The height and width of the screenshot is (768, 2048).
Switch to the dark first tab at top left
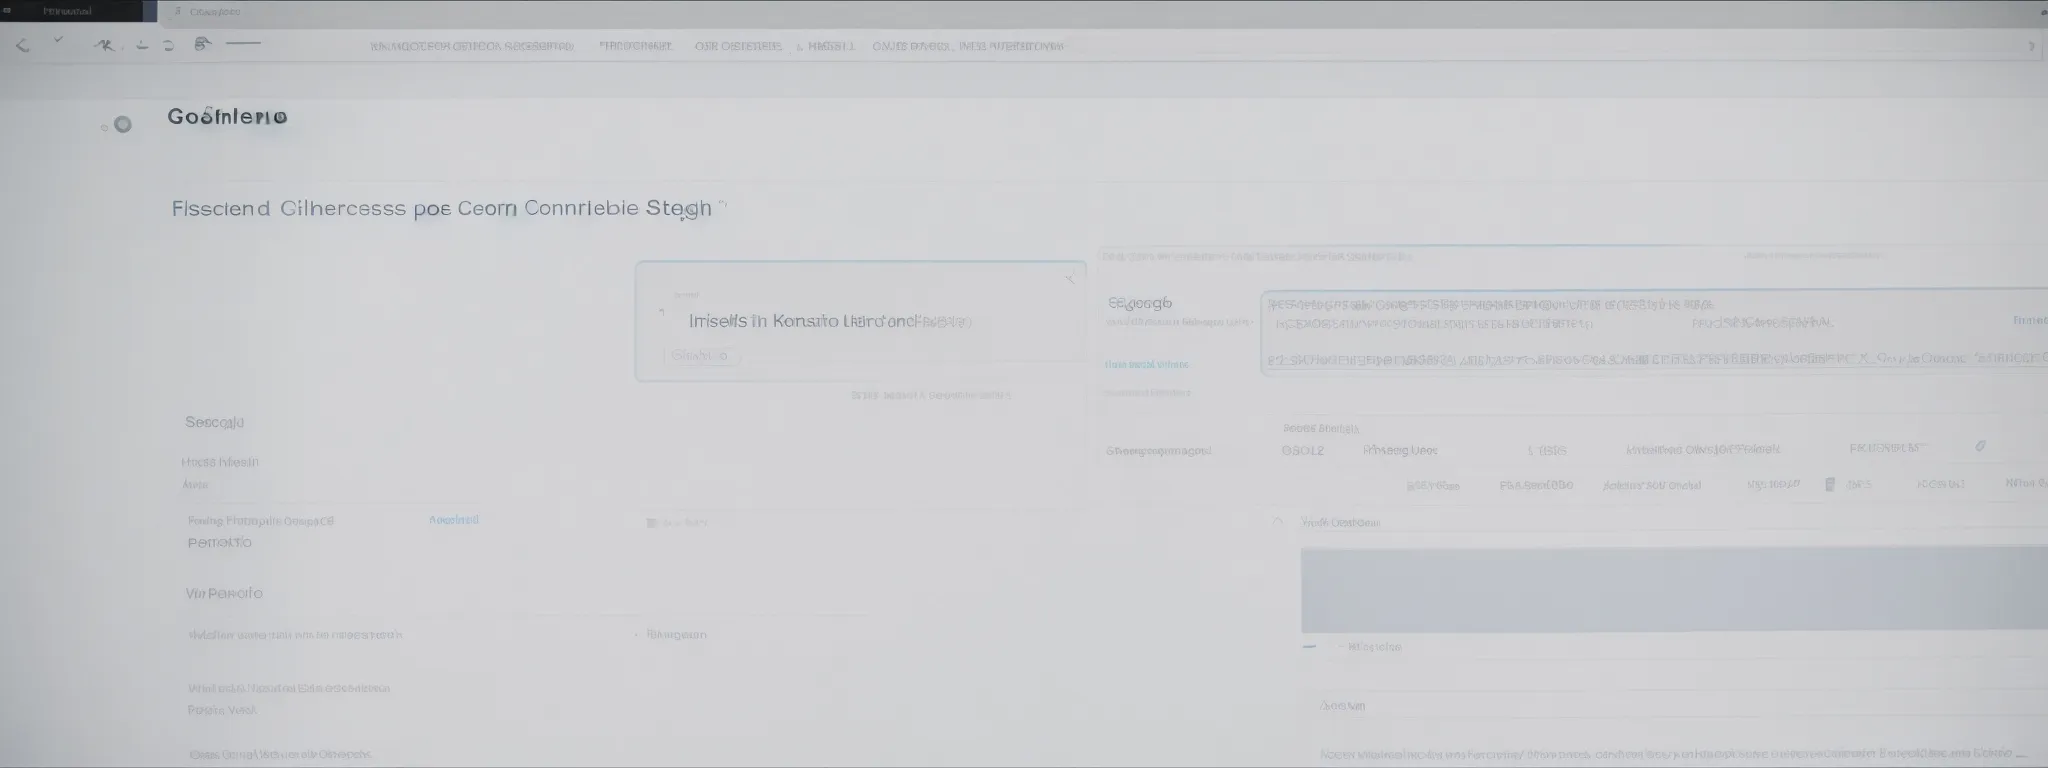(68, 11)
